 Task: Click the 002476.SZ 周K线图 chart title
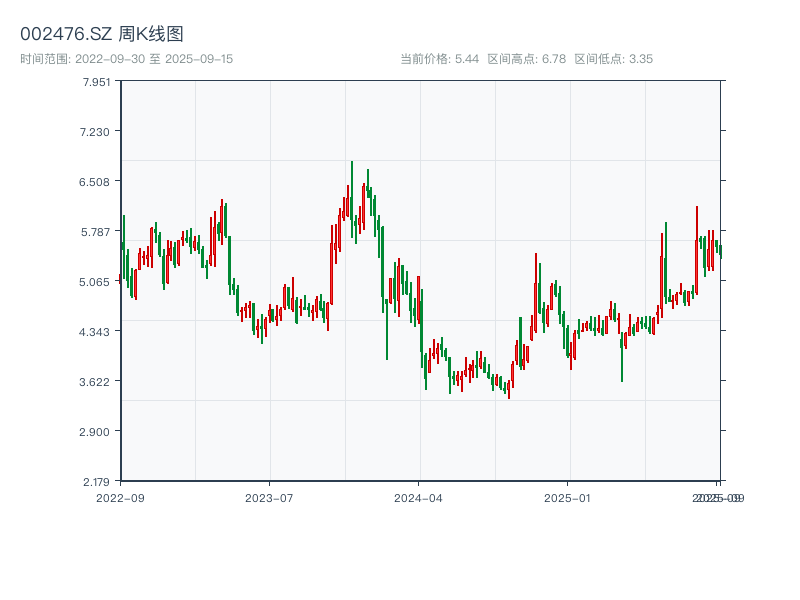(x=102, y=35)
